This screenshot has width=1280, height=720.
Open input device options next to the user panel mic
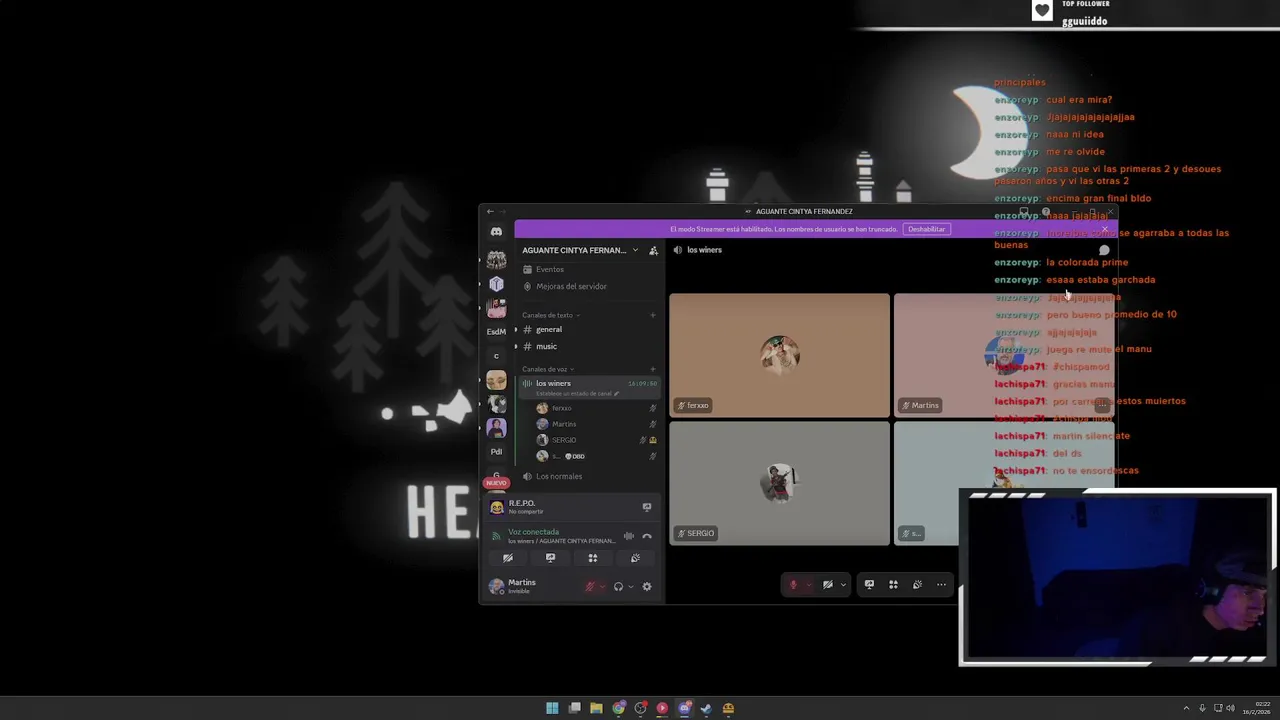coord(601,587)
